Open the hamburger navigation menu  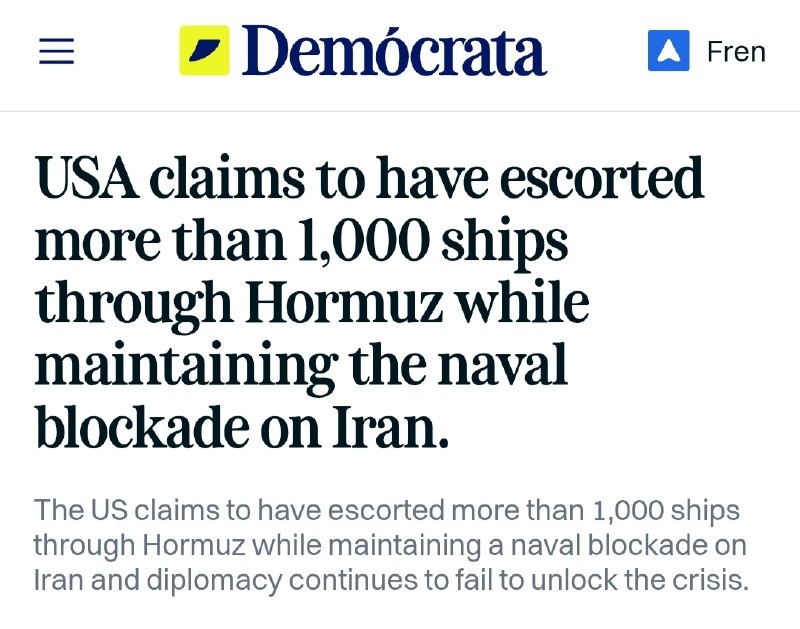coord(57,51)
